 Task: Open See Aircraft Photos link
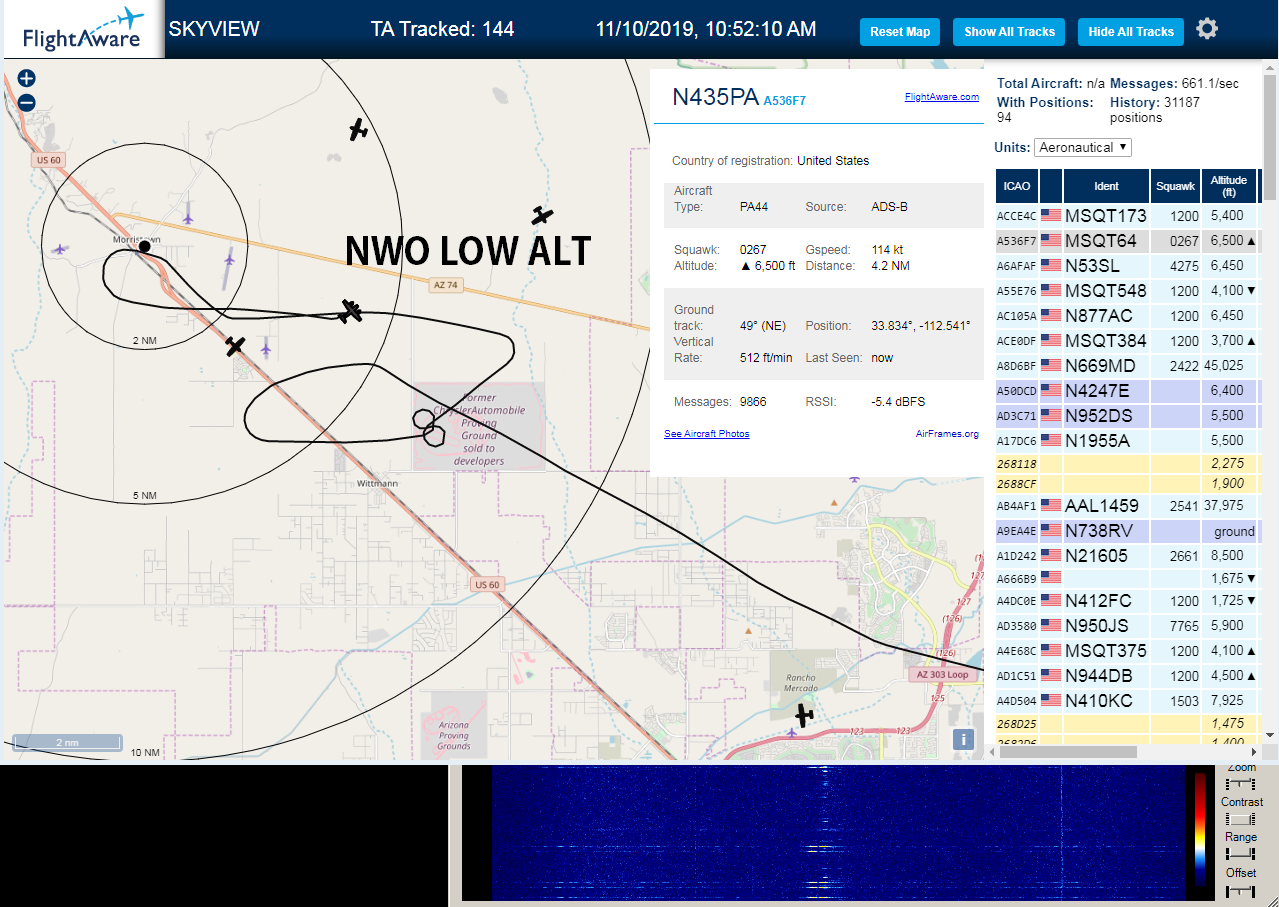(707, 433)
